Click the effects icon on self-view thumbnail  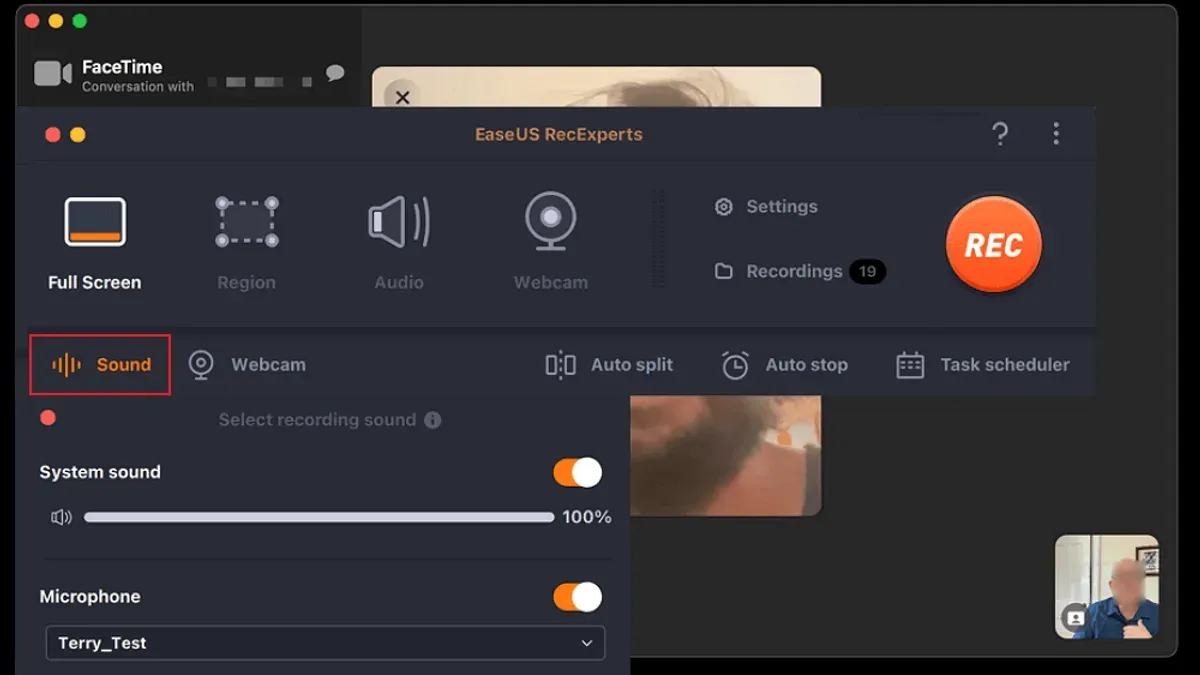pos(1076,618)
